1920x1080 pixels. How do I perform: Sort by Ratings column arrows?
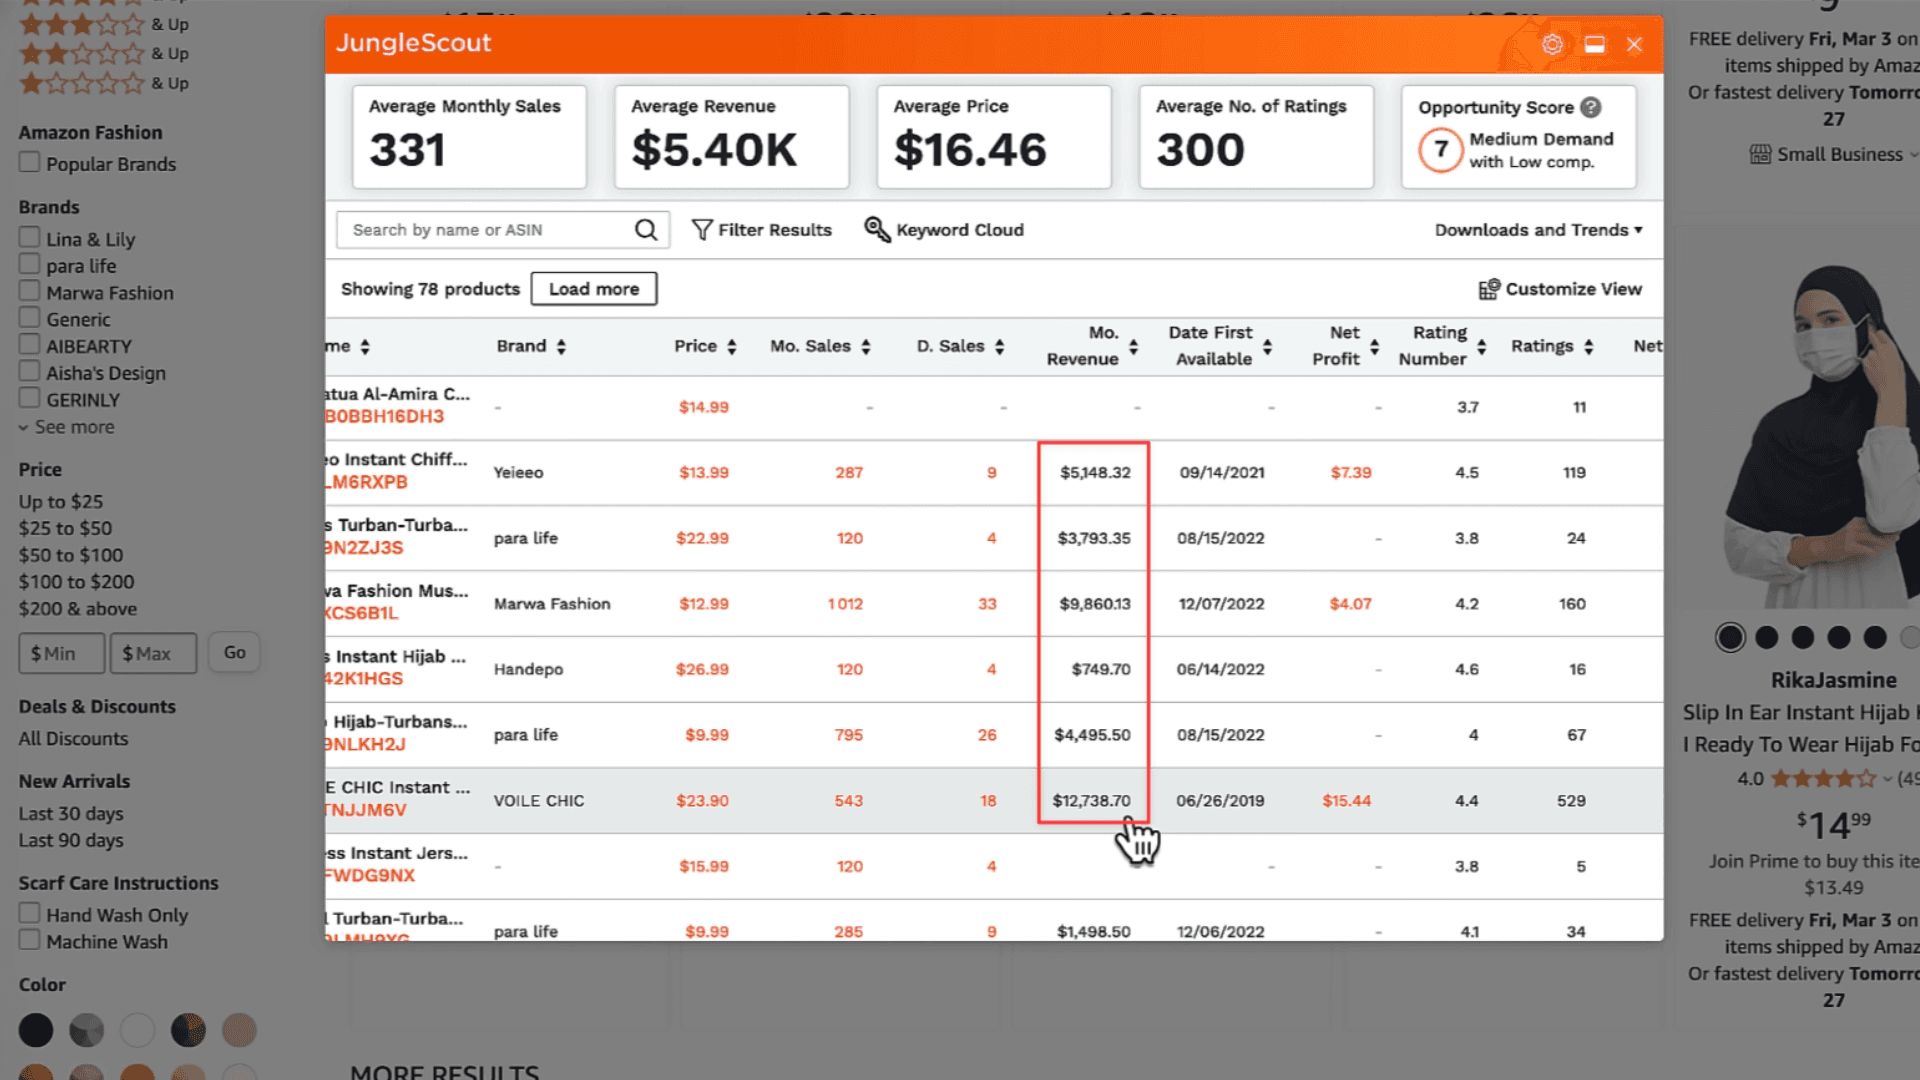1588,346
